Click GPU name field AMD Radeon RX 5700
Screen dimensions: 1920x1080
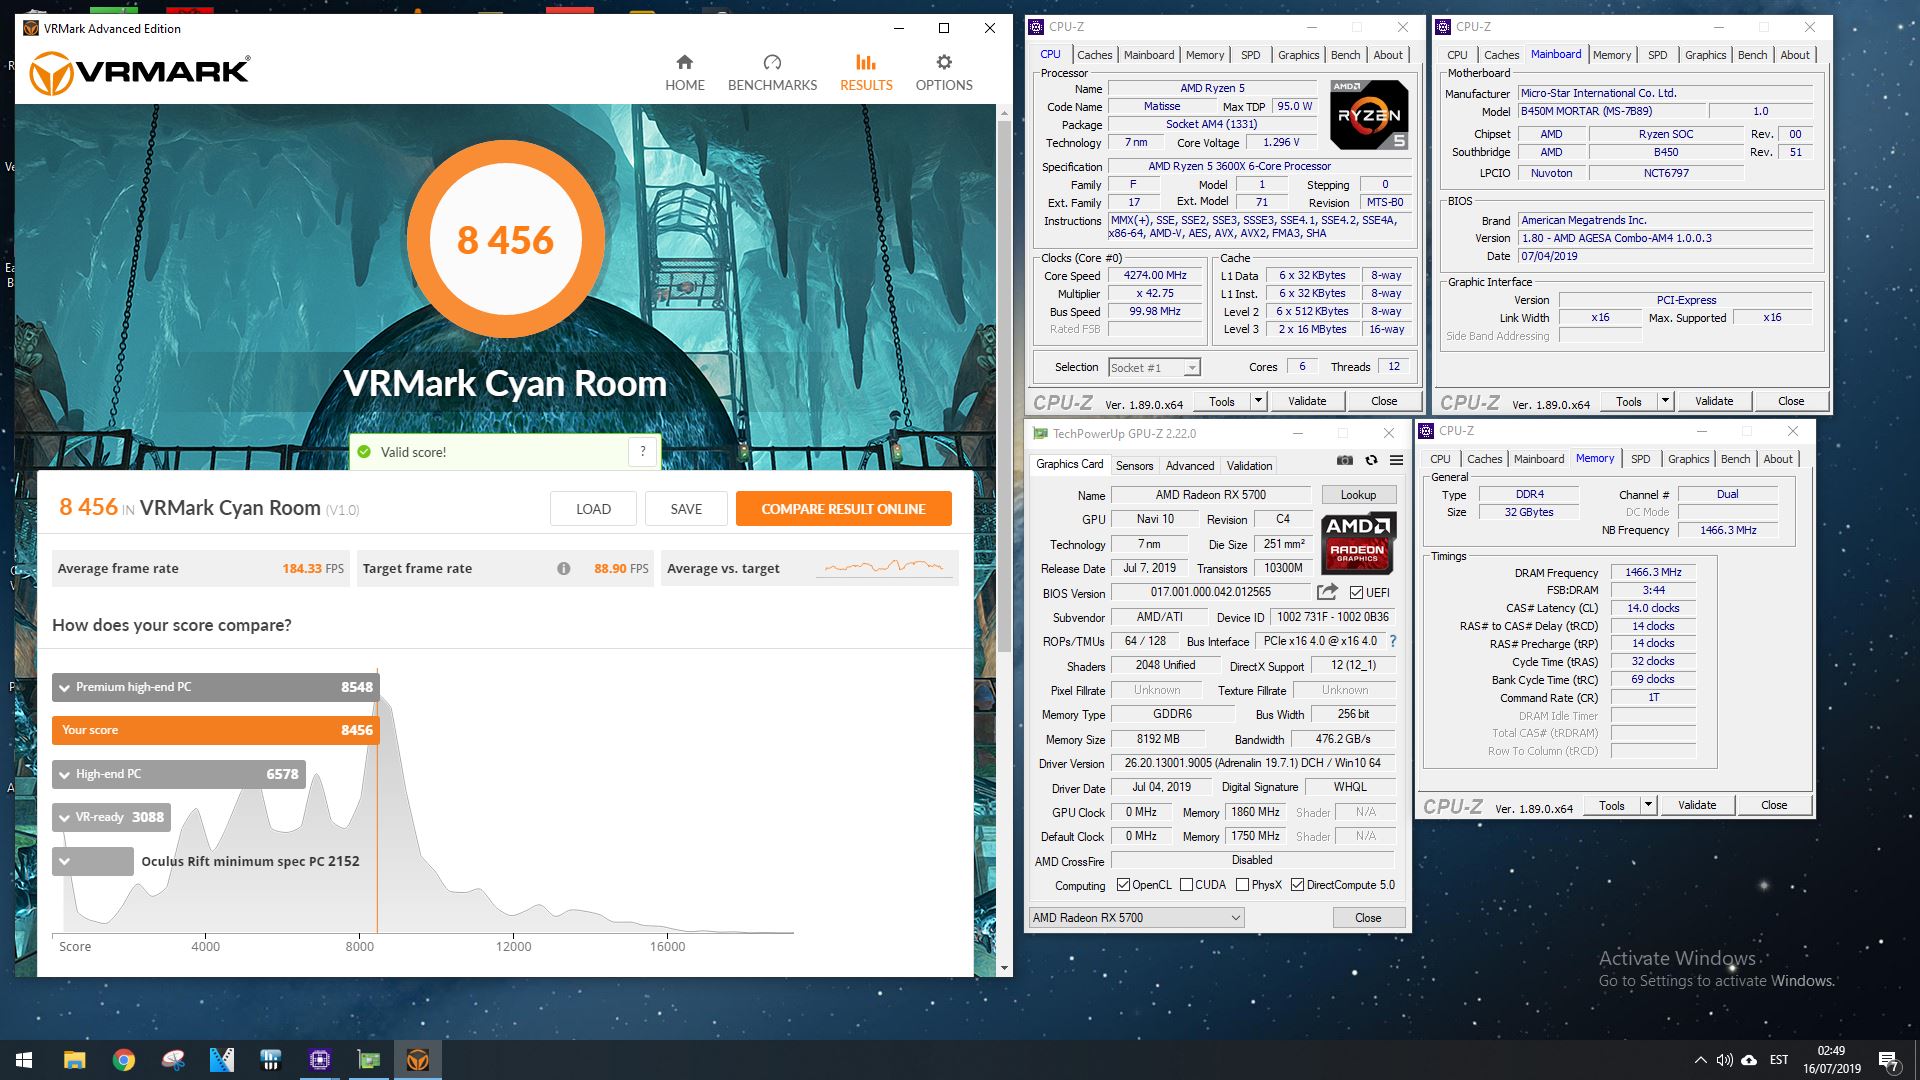[1210, 495]
